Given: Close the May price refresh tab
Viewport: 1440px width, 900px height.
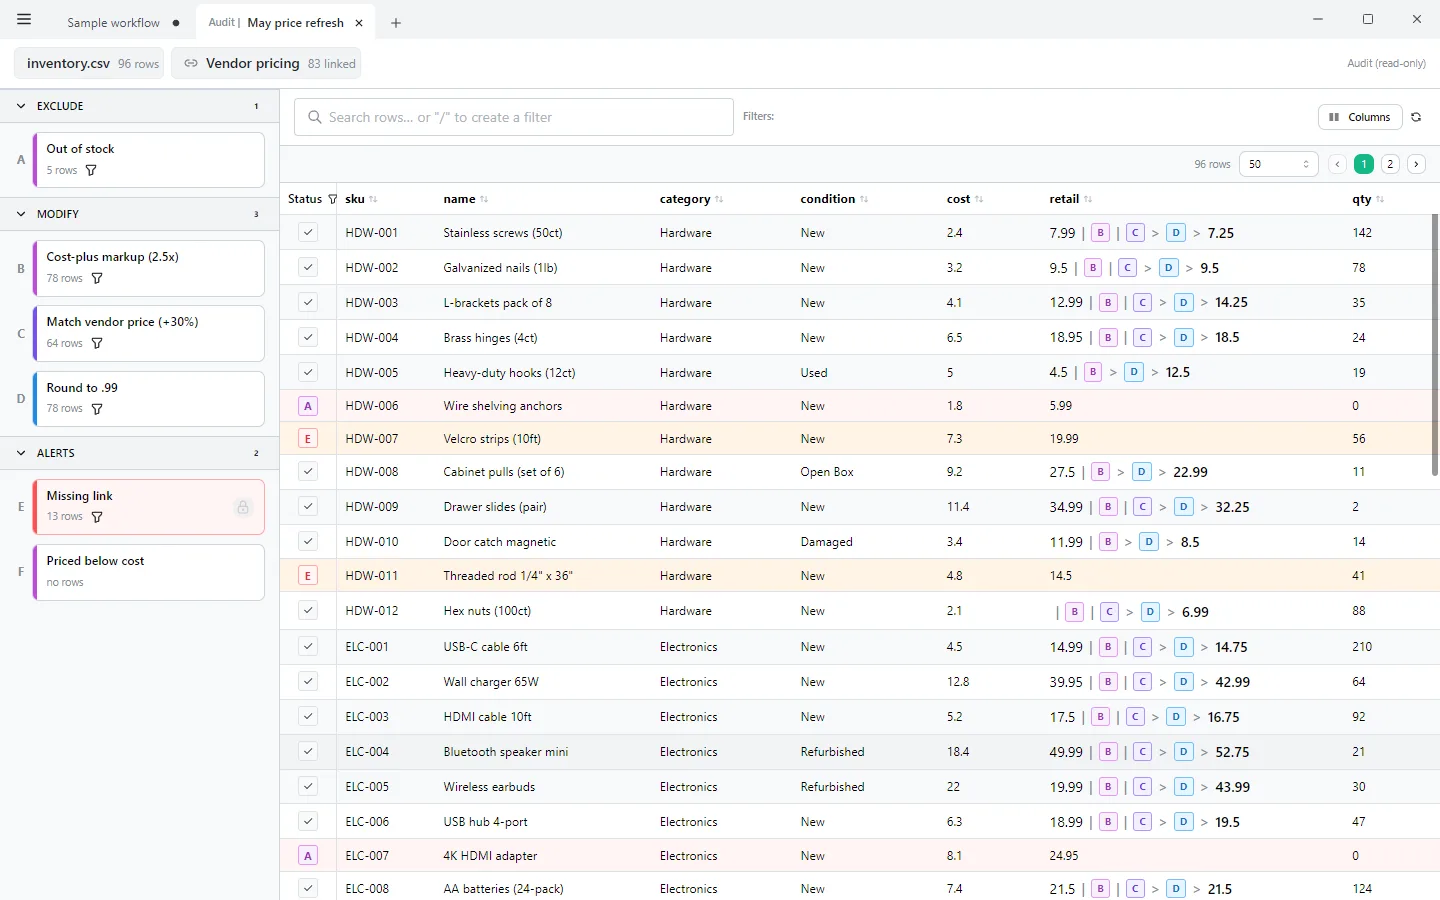Looking at the screenshot, I should tap(359, 23).
